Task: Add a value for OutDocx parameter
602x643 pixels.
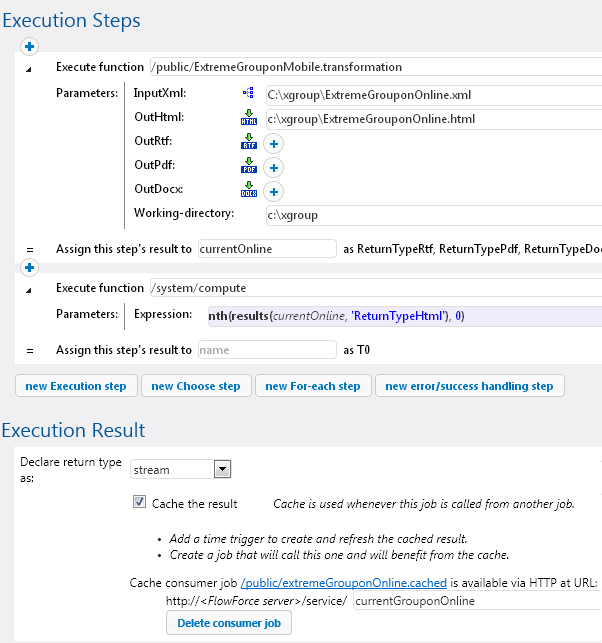Action: [x=274, y=192]
